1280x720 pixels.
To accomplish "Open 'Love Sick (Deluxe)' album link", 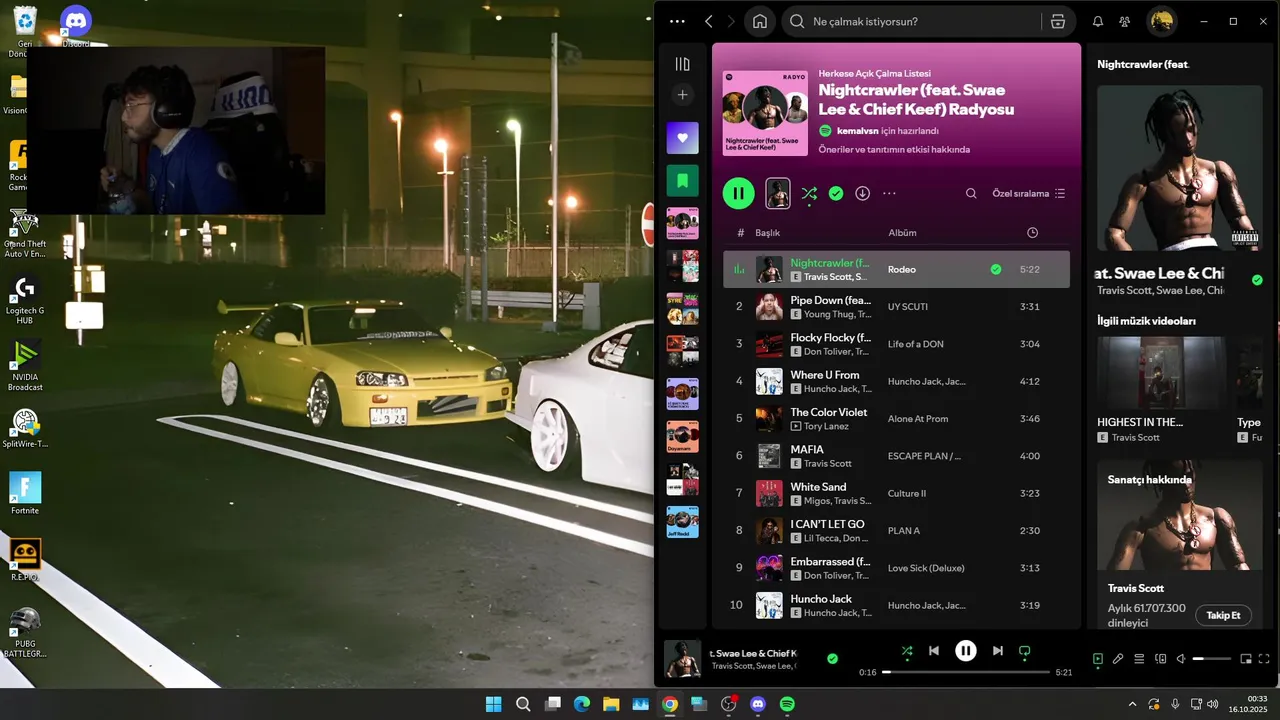I will point(926,568).
